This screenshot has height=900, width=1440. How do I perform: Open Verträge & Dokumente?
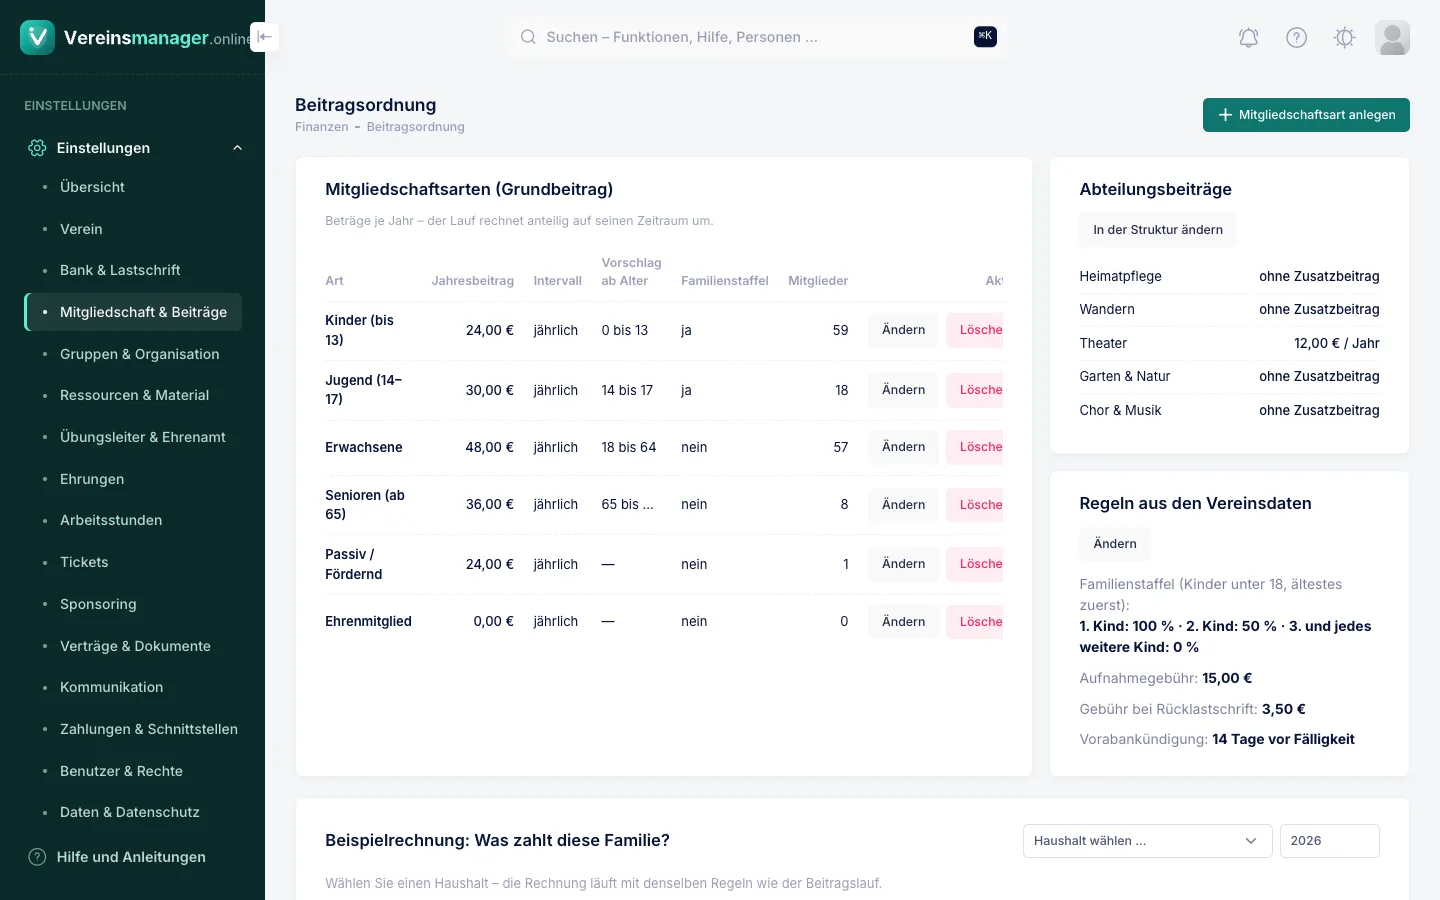[x=133, y=646]
